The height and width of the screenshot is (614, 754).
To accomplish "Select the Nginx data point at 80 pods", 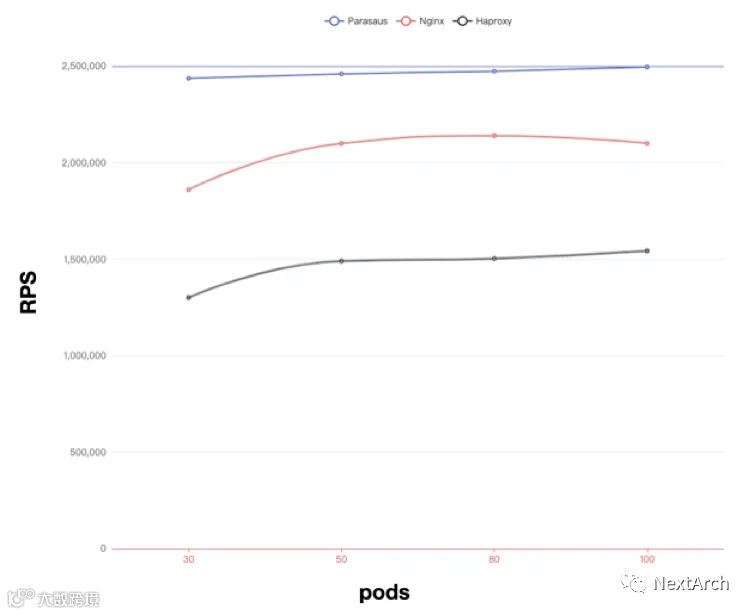I will 494,136.
